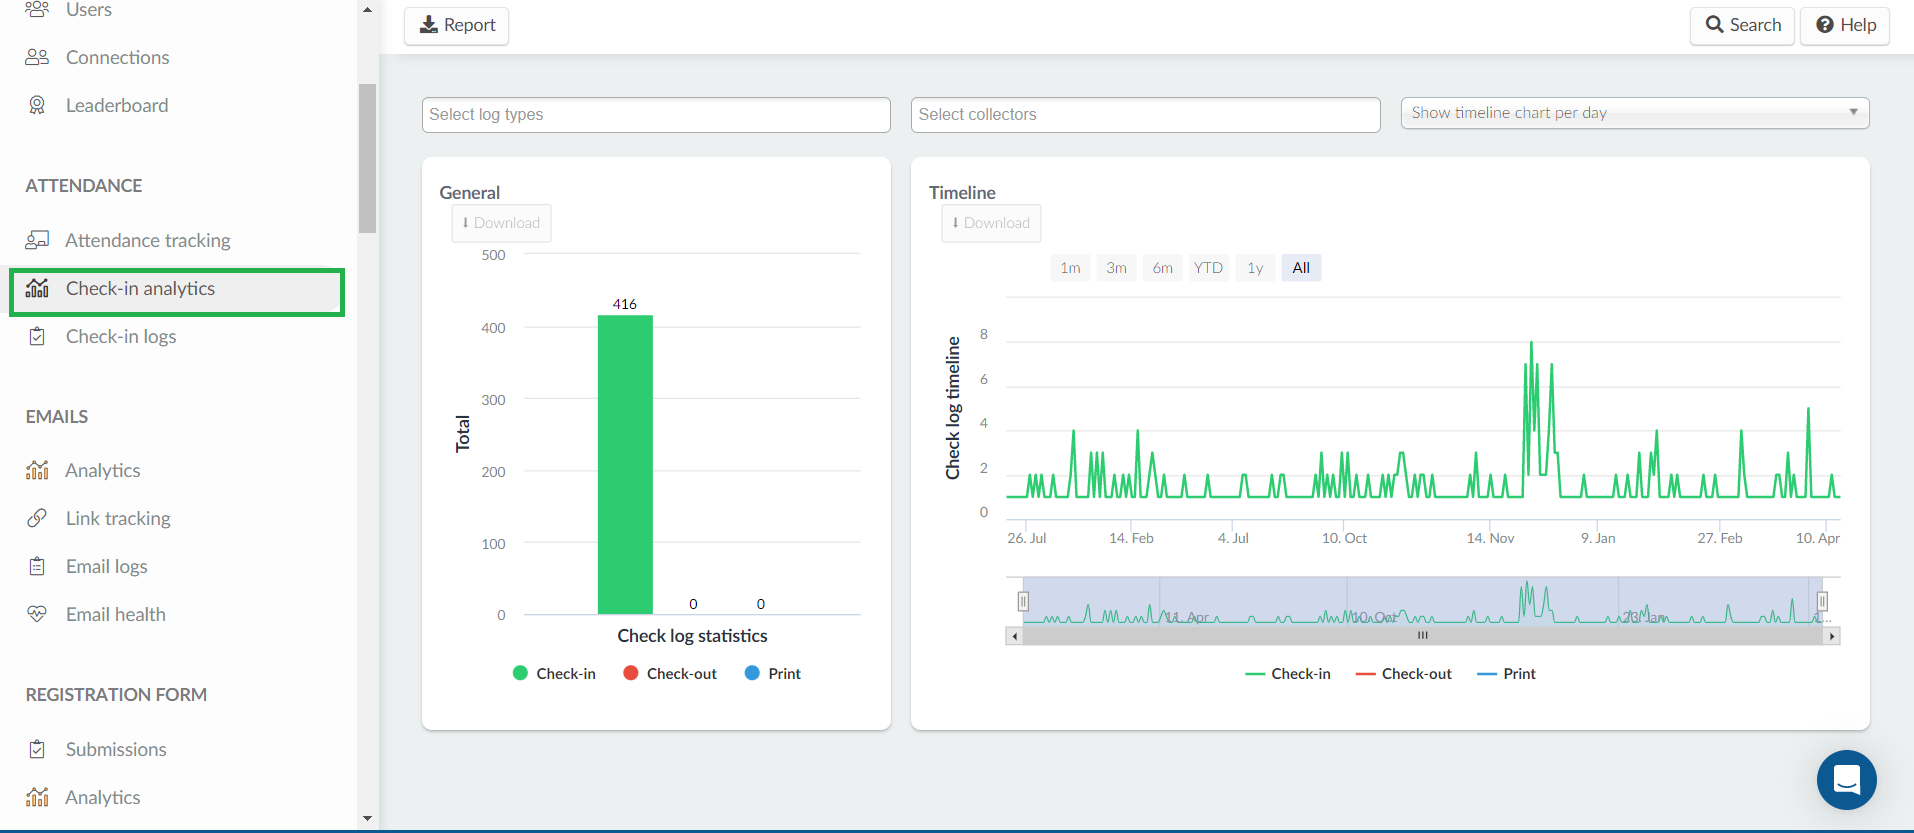Click the Connections people icon
The width and height of the screenshot is (1914, 833).
coord(37,57)
